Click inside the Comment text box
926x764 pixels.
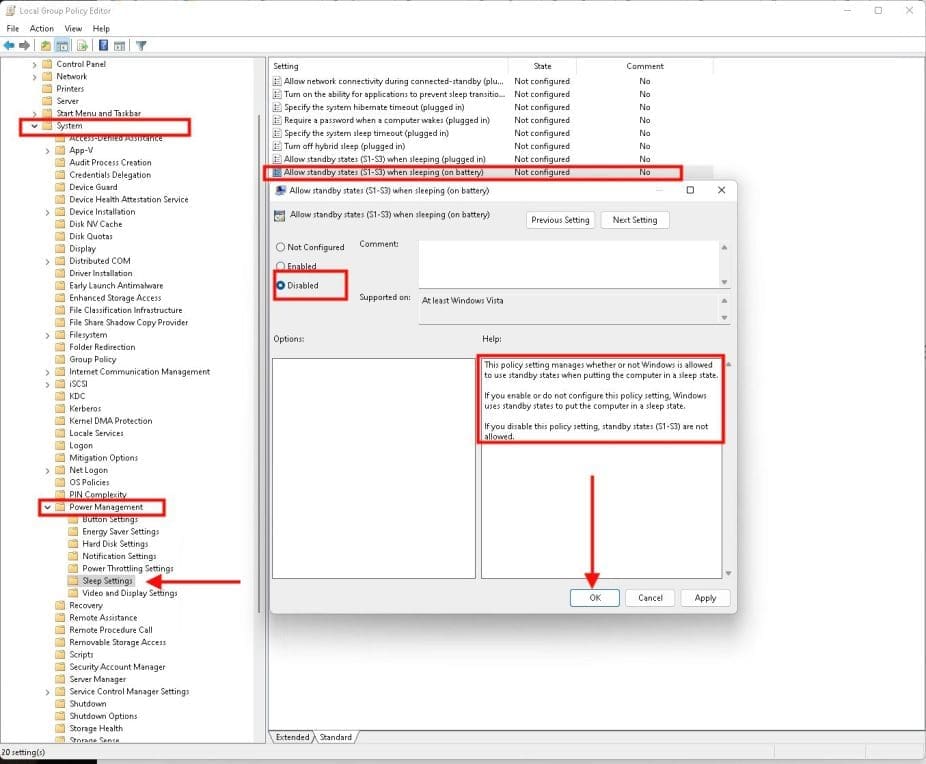tap(567, 263)
